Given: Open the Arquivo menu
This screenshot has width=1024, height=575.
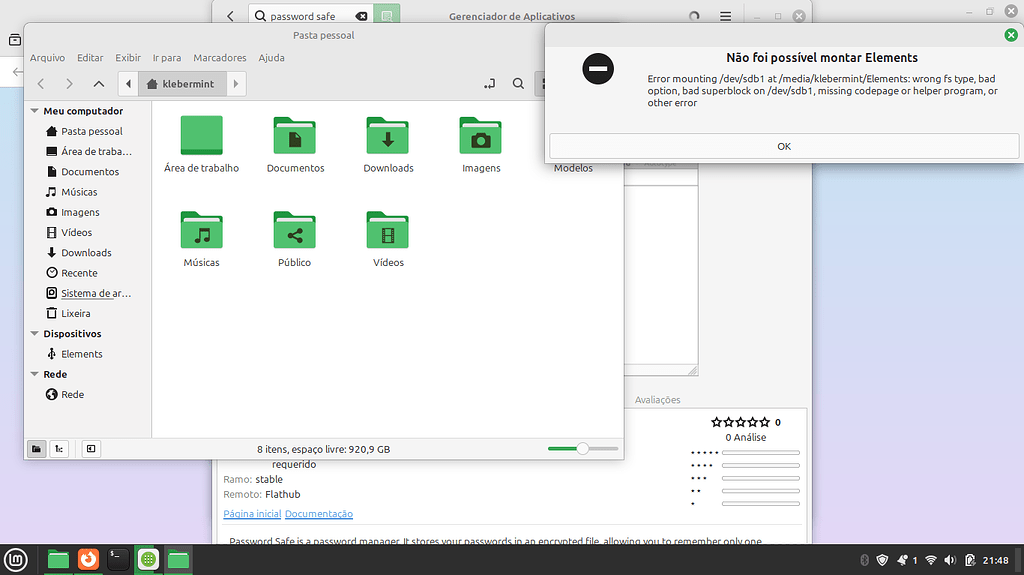Looking at the screenshot, I should tap(47, 58).
